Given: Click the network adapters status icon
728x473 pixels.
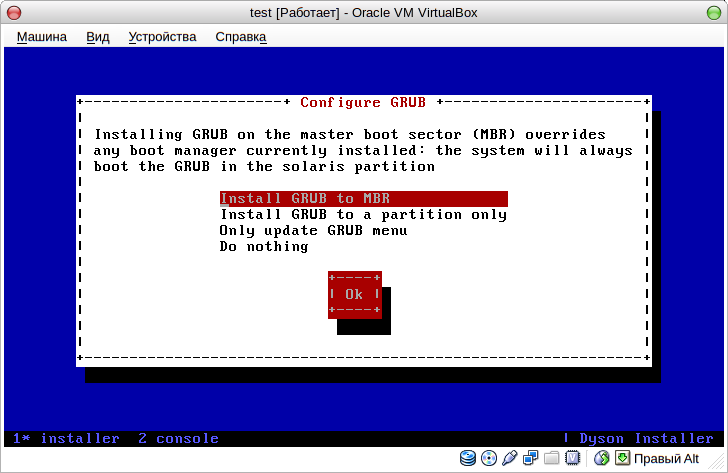Looking at the screenshot, I should [530, 458].
